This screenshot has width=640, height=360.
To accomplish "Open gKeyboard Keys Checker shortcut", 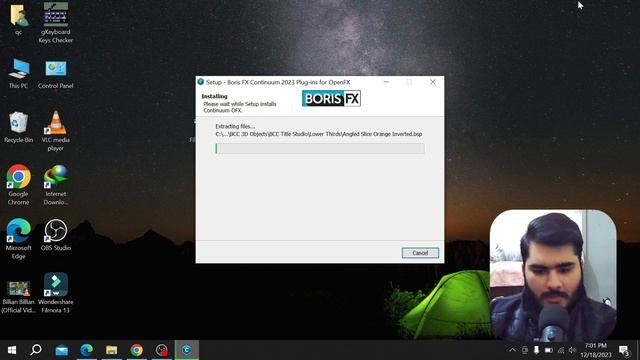I will click(x=56, y=22).
